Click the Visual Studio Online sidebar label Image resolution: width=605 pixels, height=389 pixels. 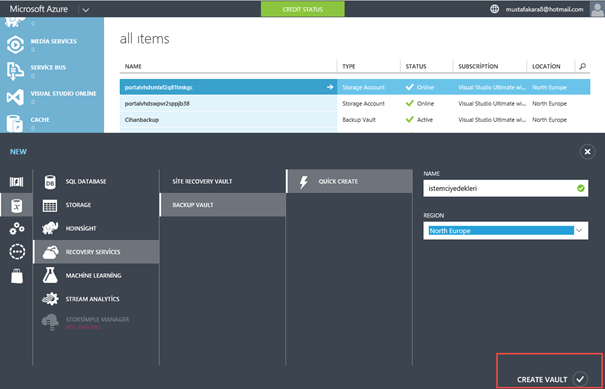point(64,93)
